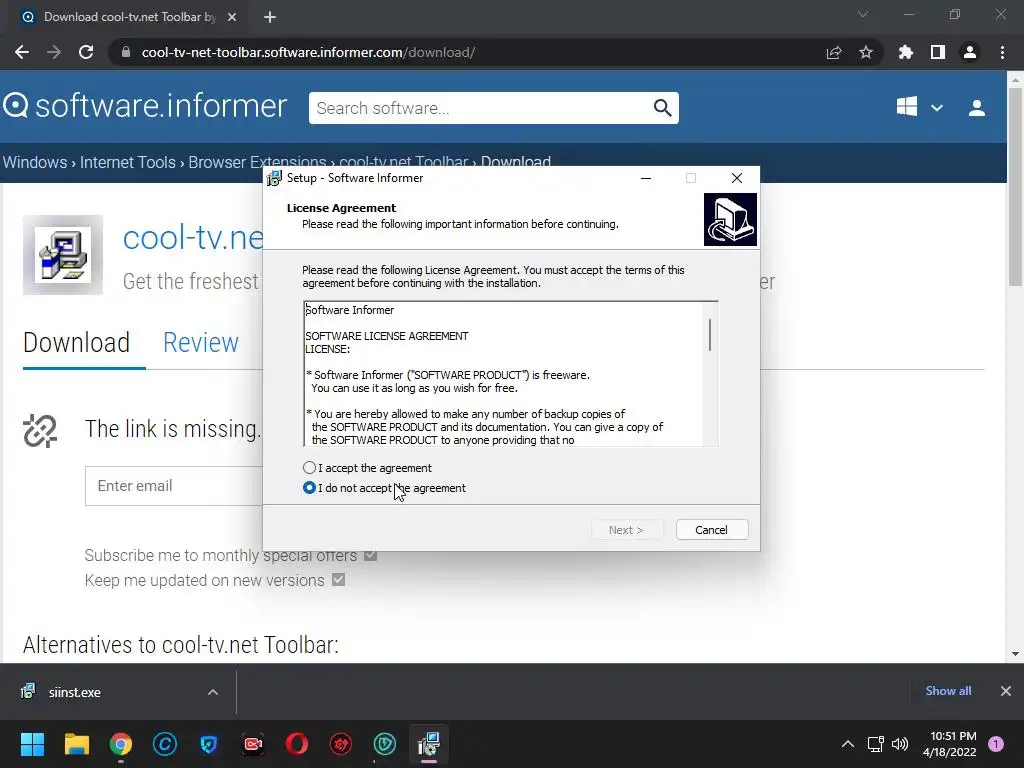Click the installer setup icon in taskbar
Viewport: 1024px width, 768px height.
(429, 744)
